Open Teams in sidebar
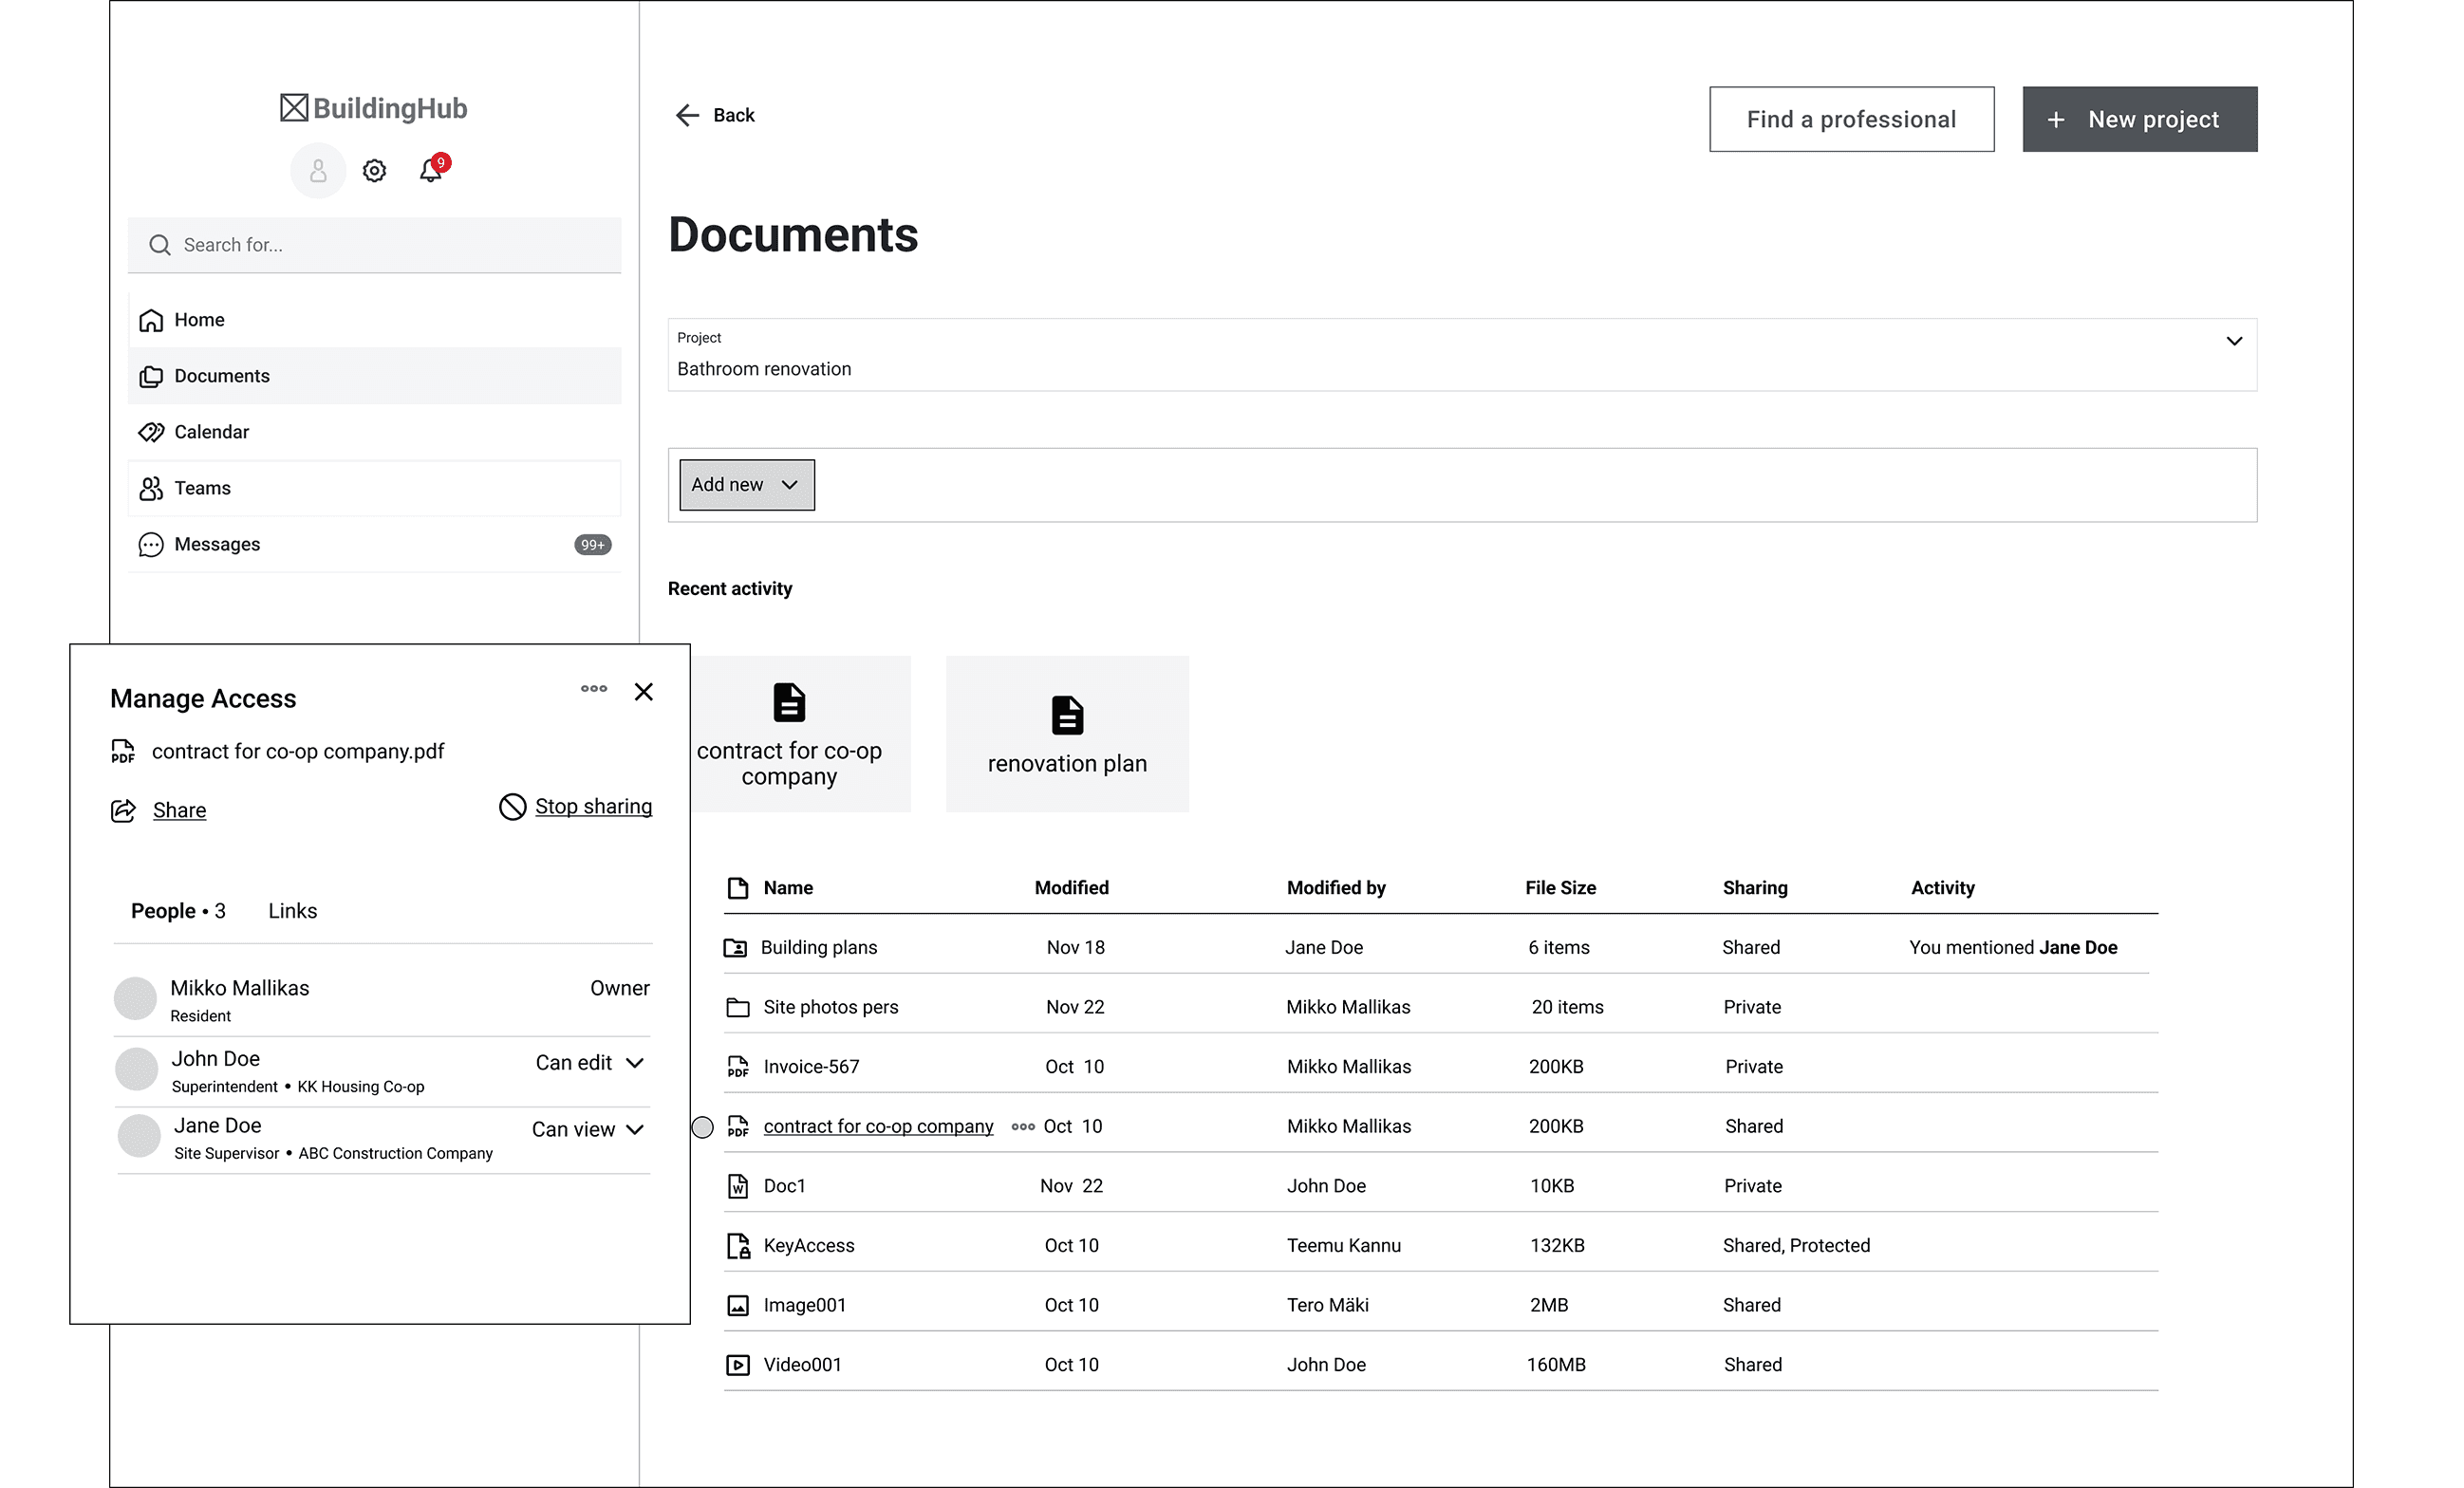Viewport: 2464px width, 1488px height. pyautogui.click(x=374, y=488)
